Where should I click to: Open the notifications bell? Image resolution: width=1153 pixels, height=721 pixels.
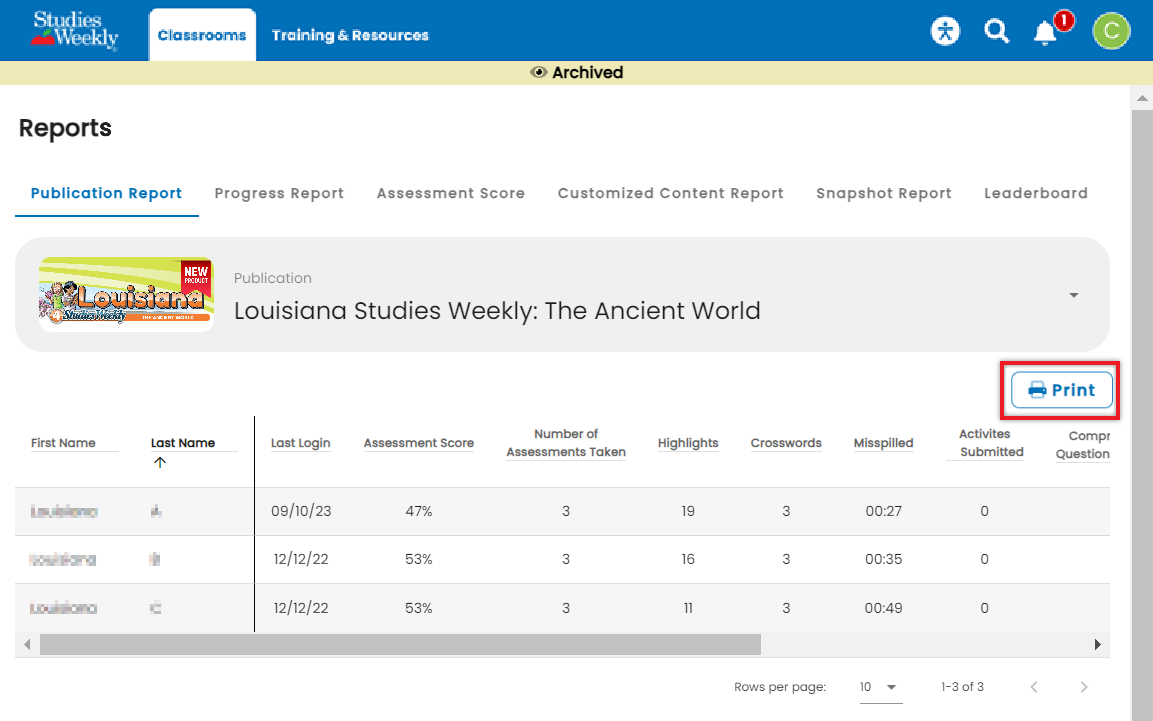[x=1045, y=33]
